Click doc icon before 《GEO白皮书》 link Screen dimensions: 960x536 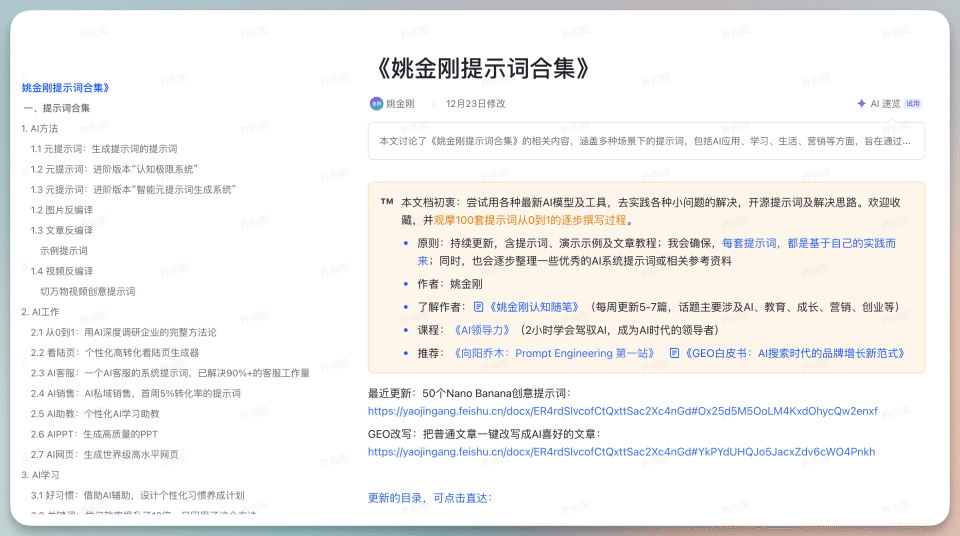674,353
